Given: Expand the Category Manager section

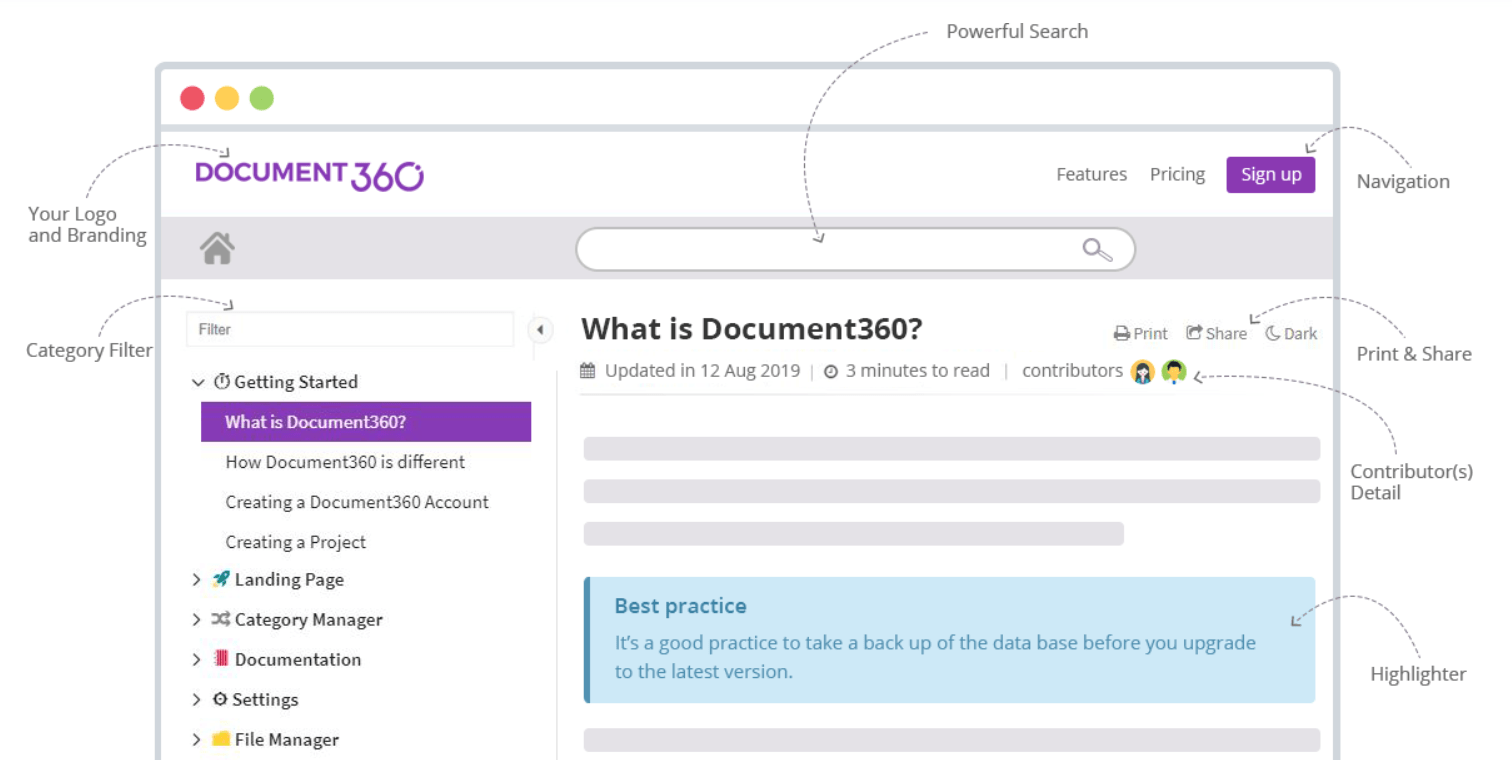Looking at the screenshot, I should 197,619.
